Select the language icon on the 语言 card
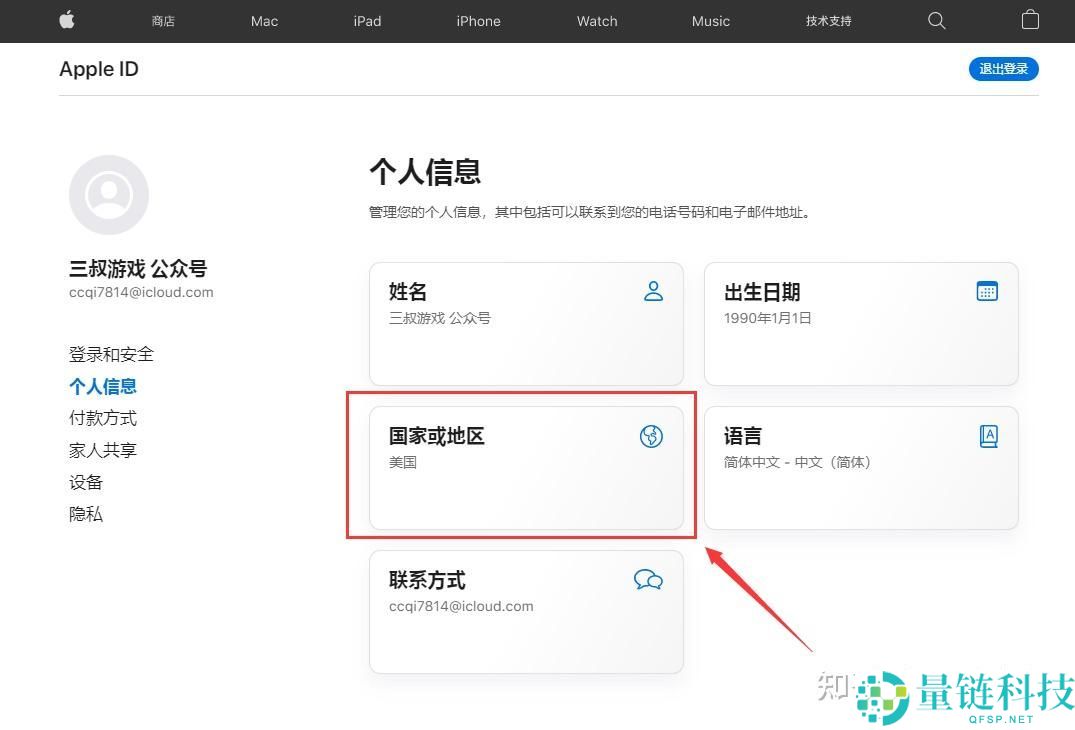This screenshot has width=1075, height=730. (988, 435)
